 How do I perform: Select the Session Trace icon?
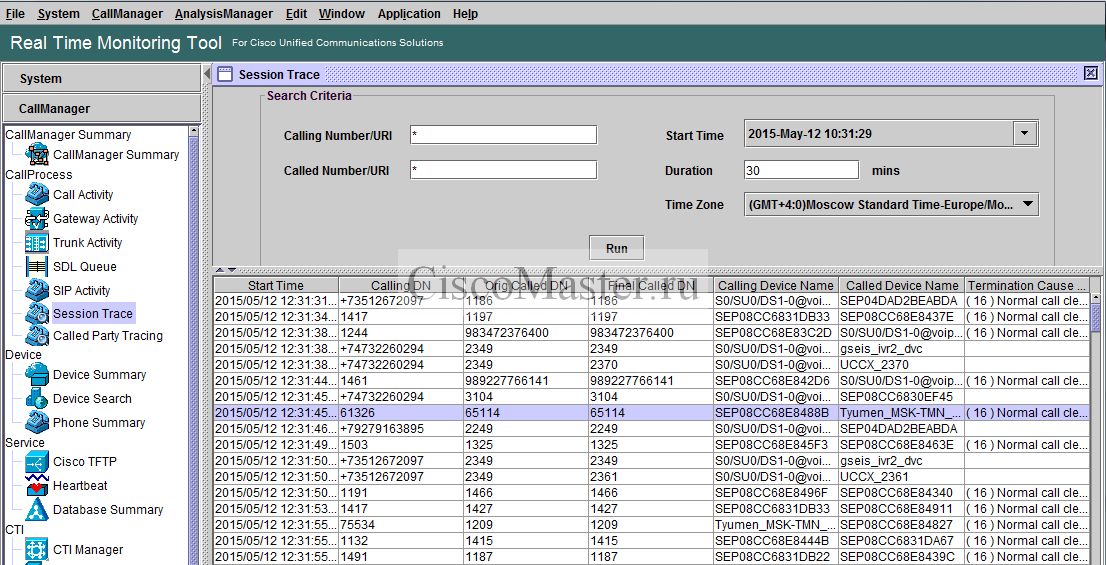pos(37,313)
